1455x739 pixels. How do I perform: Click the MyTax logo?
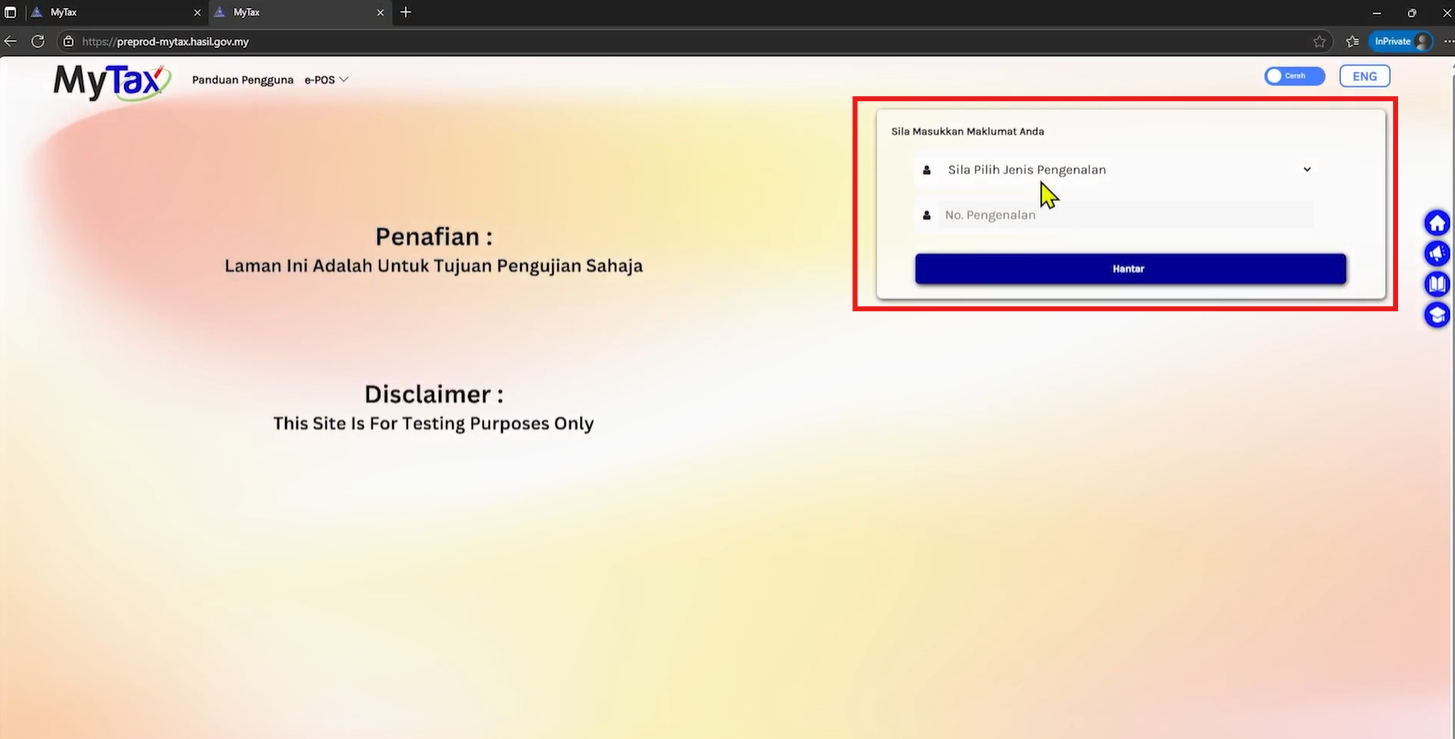coord(112,81)
